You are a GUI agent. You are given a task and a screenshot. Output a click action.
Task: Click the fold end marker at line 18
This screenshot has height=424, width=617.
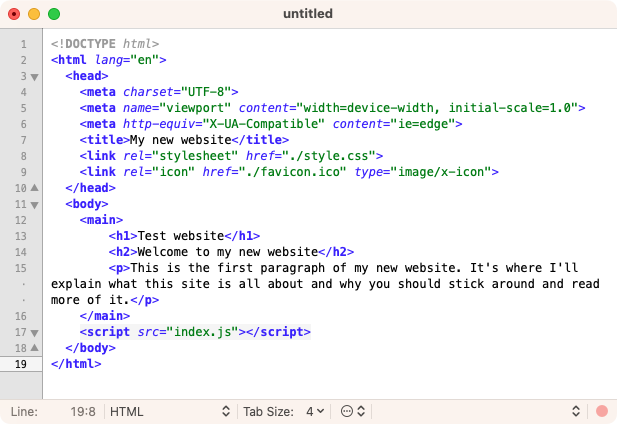click(x=35, y=348)
